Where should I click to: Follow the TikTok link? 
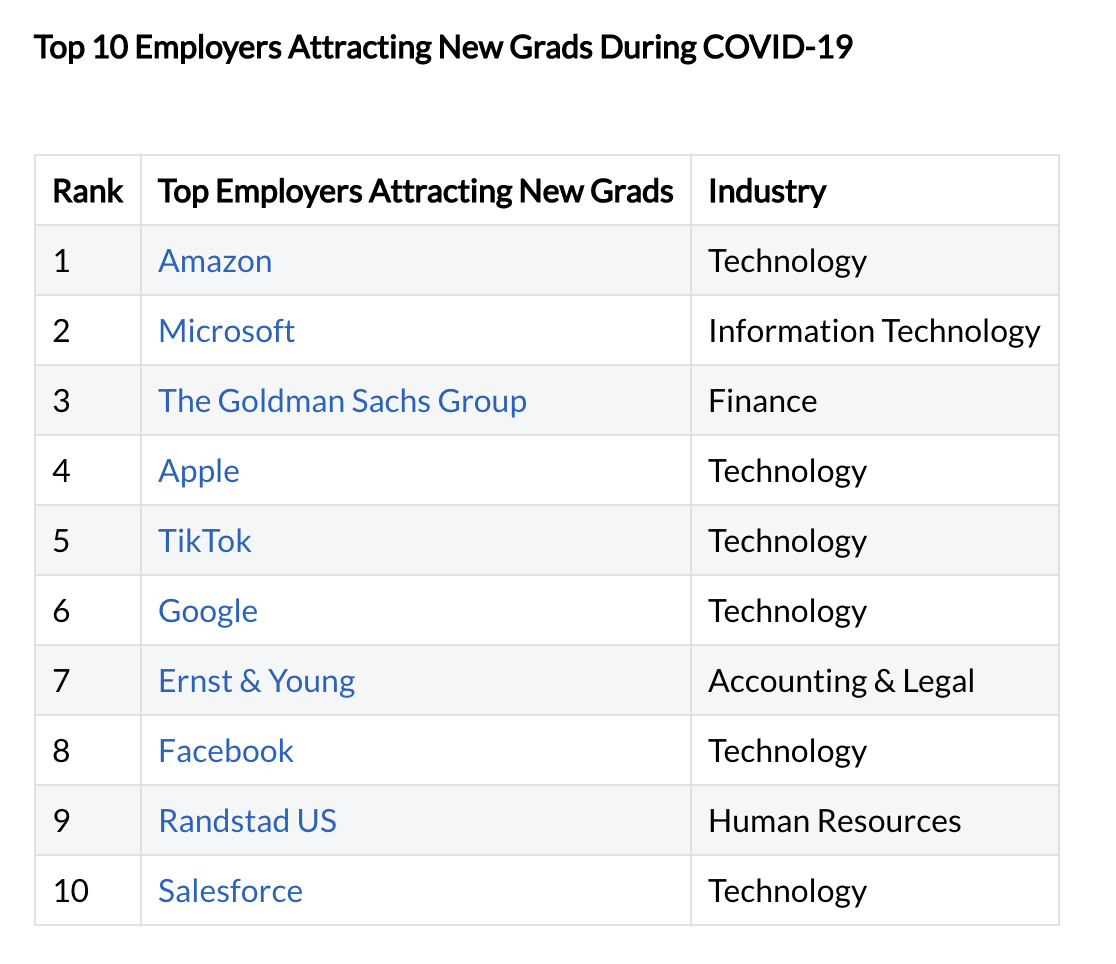(205, 541)
